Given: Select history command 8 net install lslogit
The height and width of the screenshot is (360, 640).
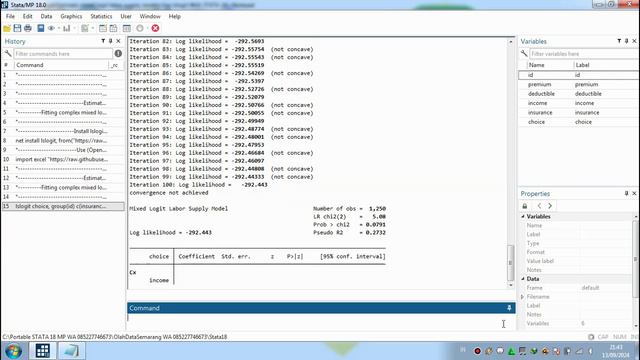Looking at the screenshot, I should (x=63, y=141).
